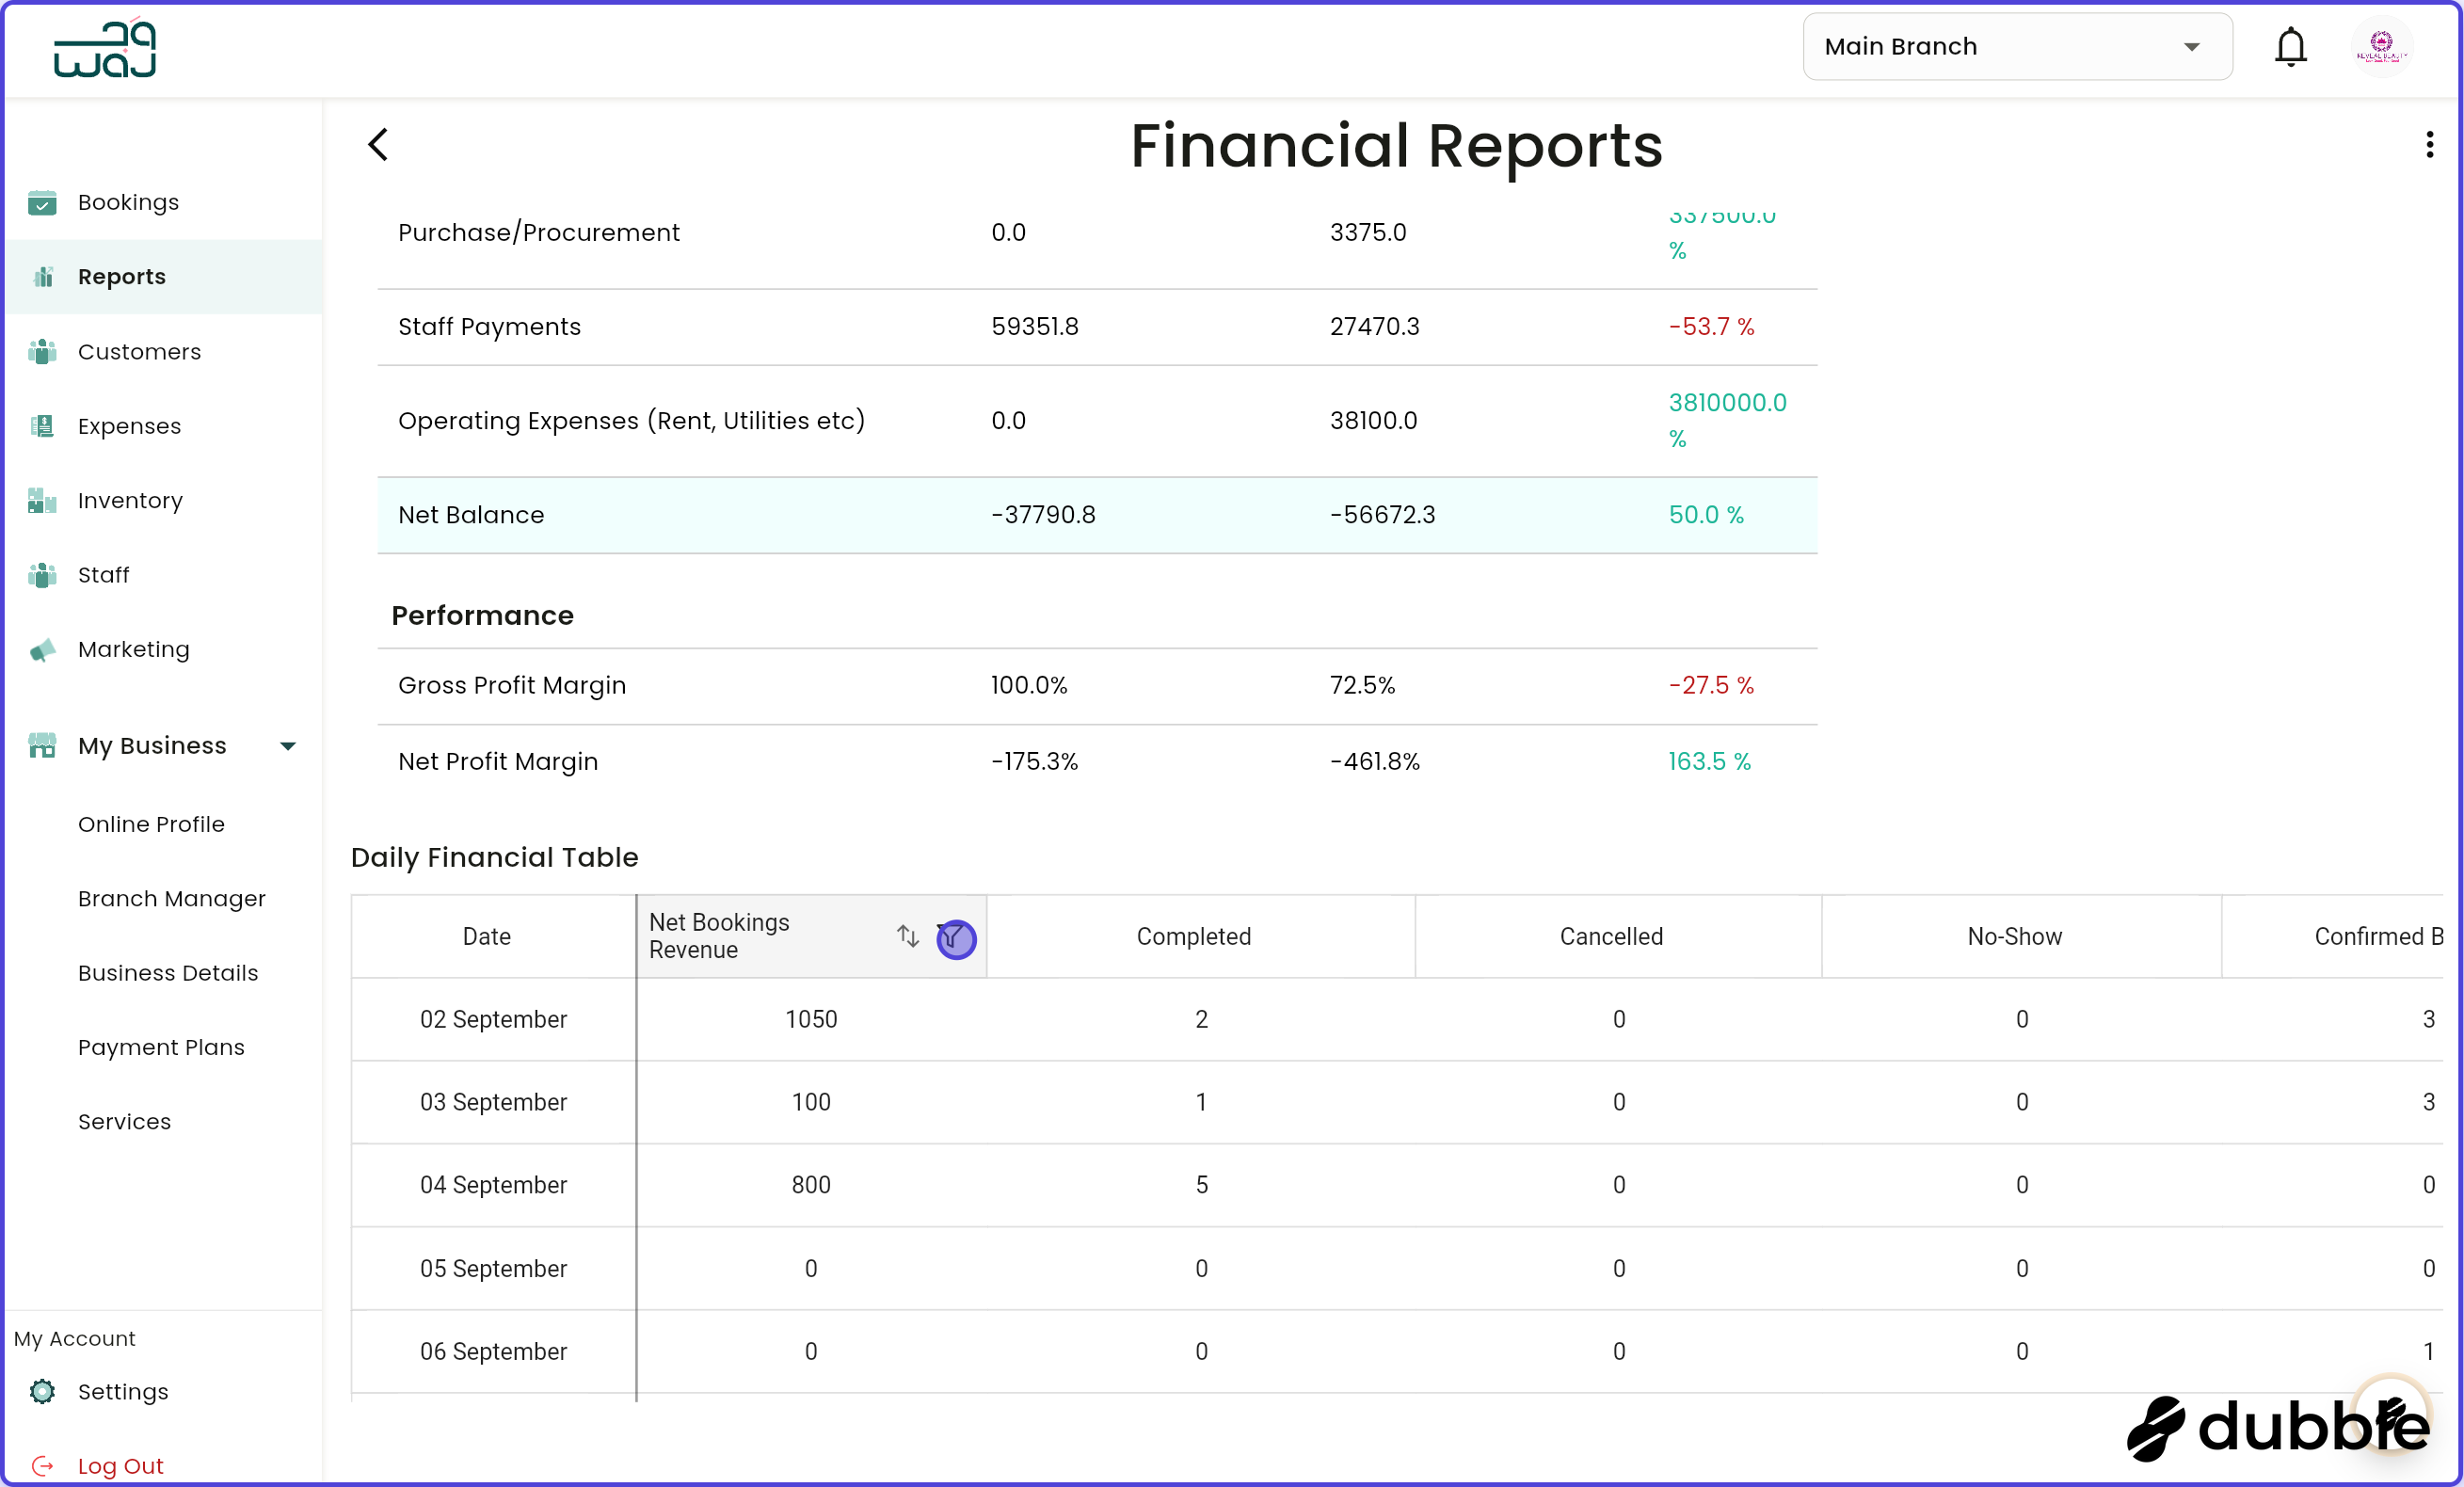Select the Customers icon
Screen dimensions: 2464x1487
[x=42, y=351]
